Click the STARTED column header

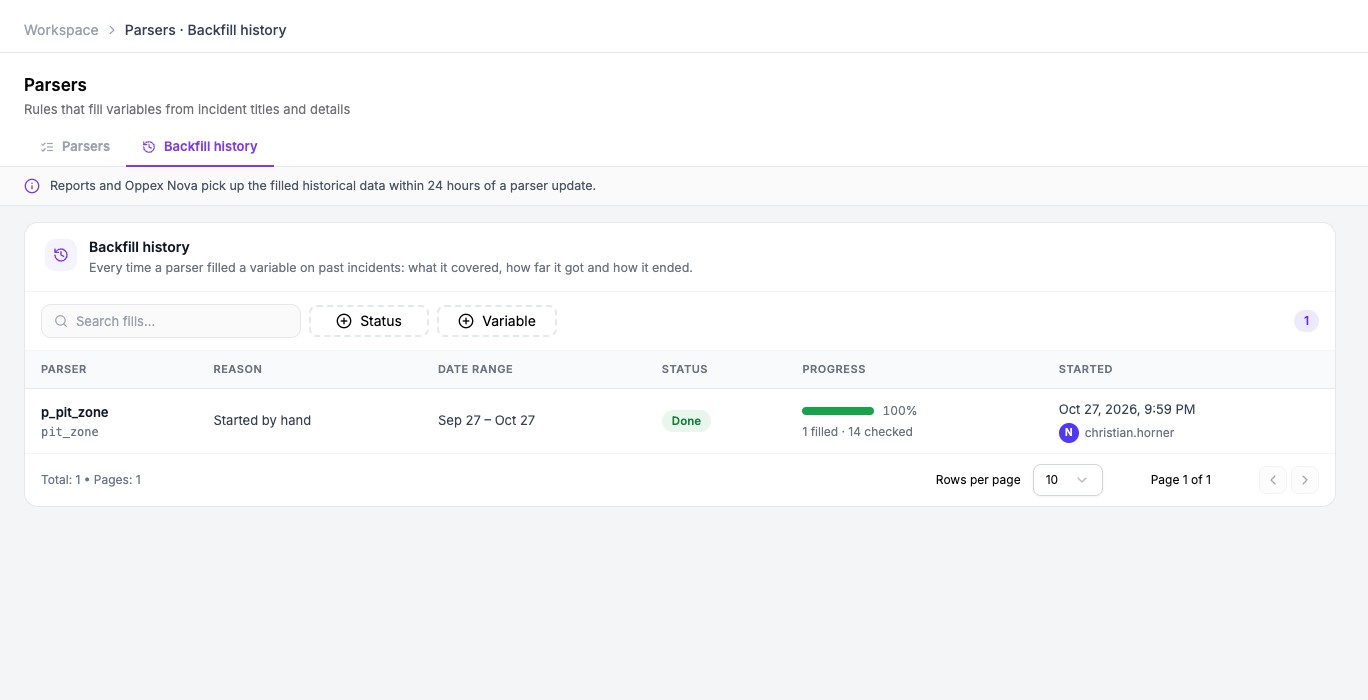click(1086, 369)
